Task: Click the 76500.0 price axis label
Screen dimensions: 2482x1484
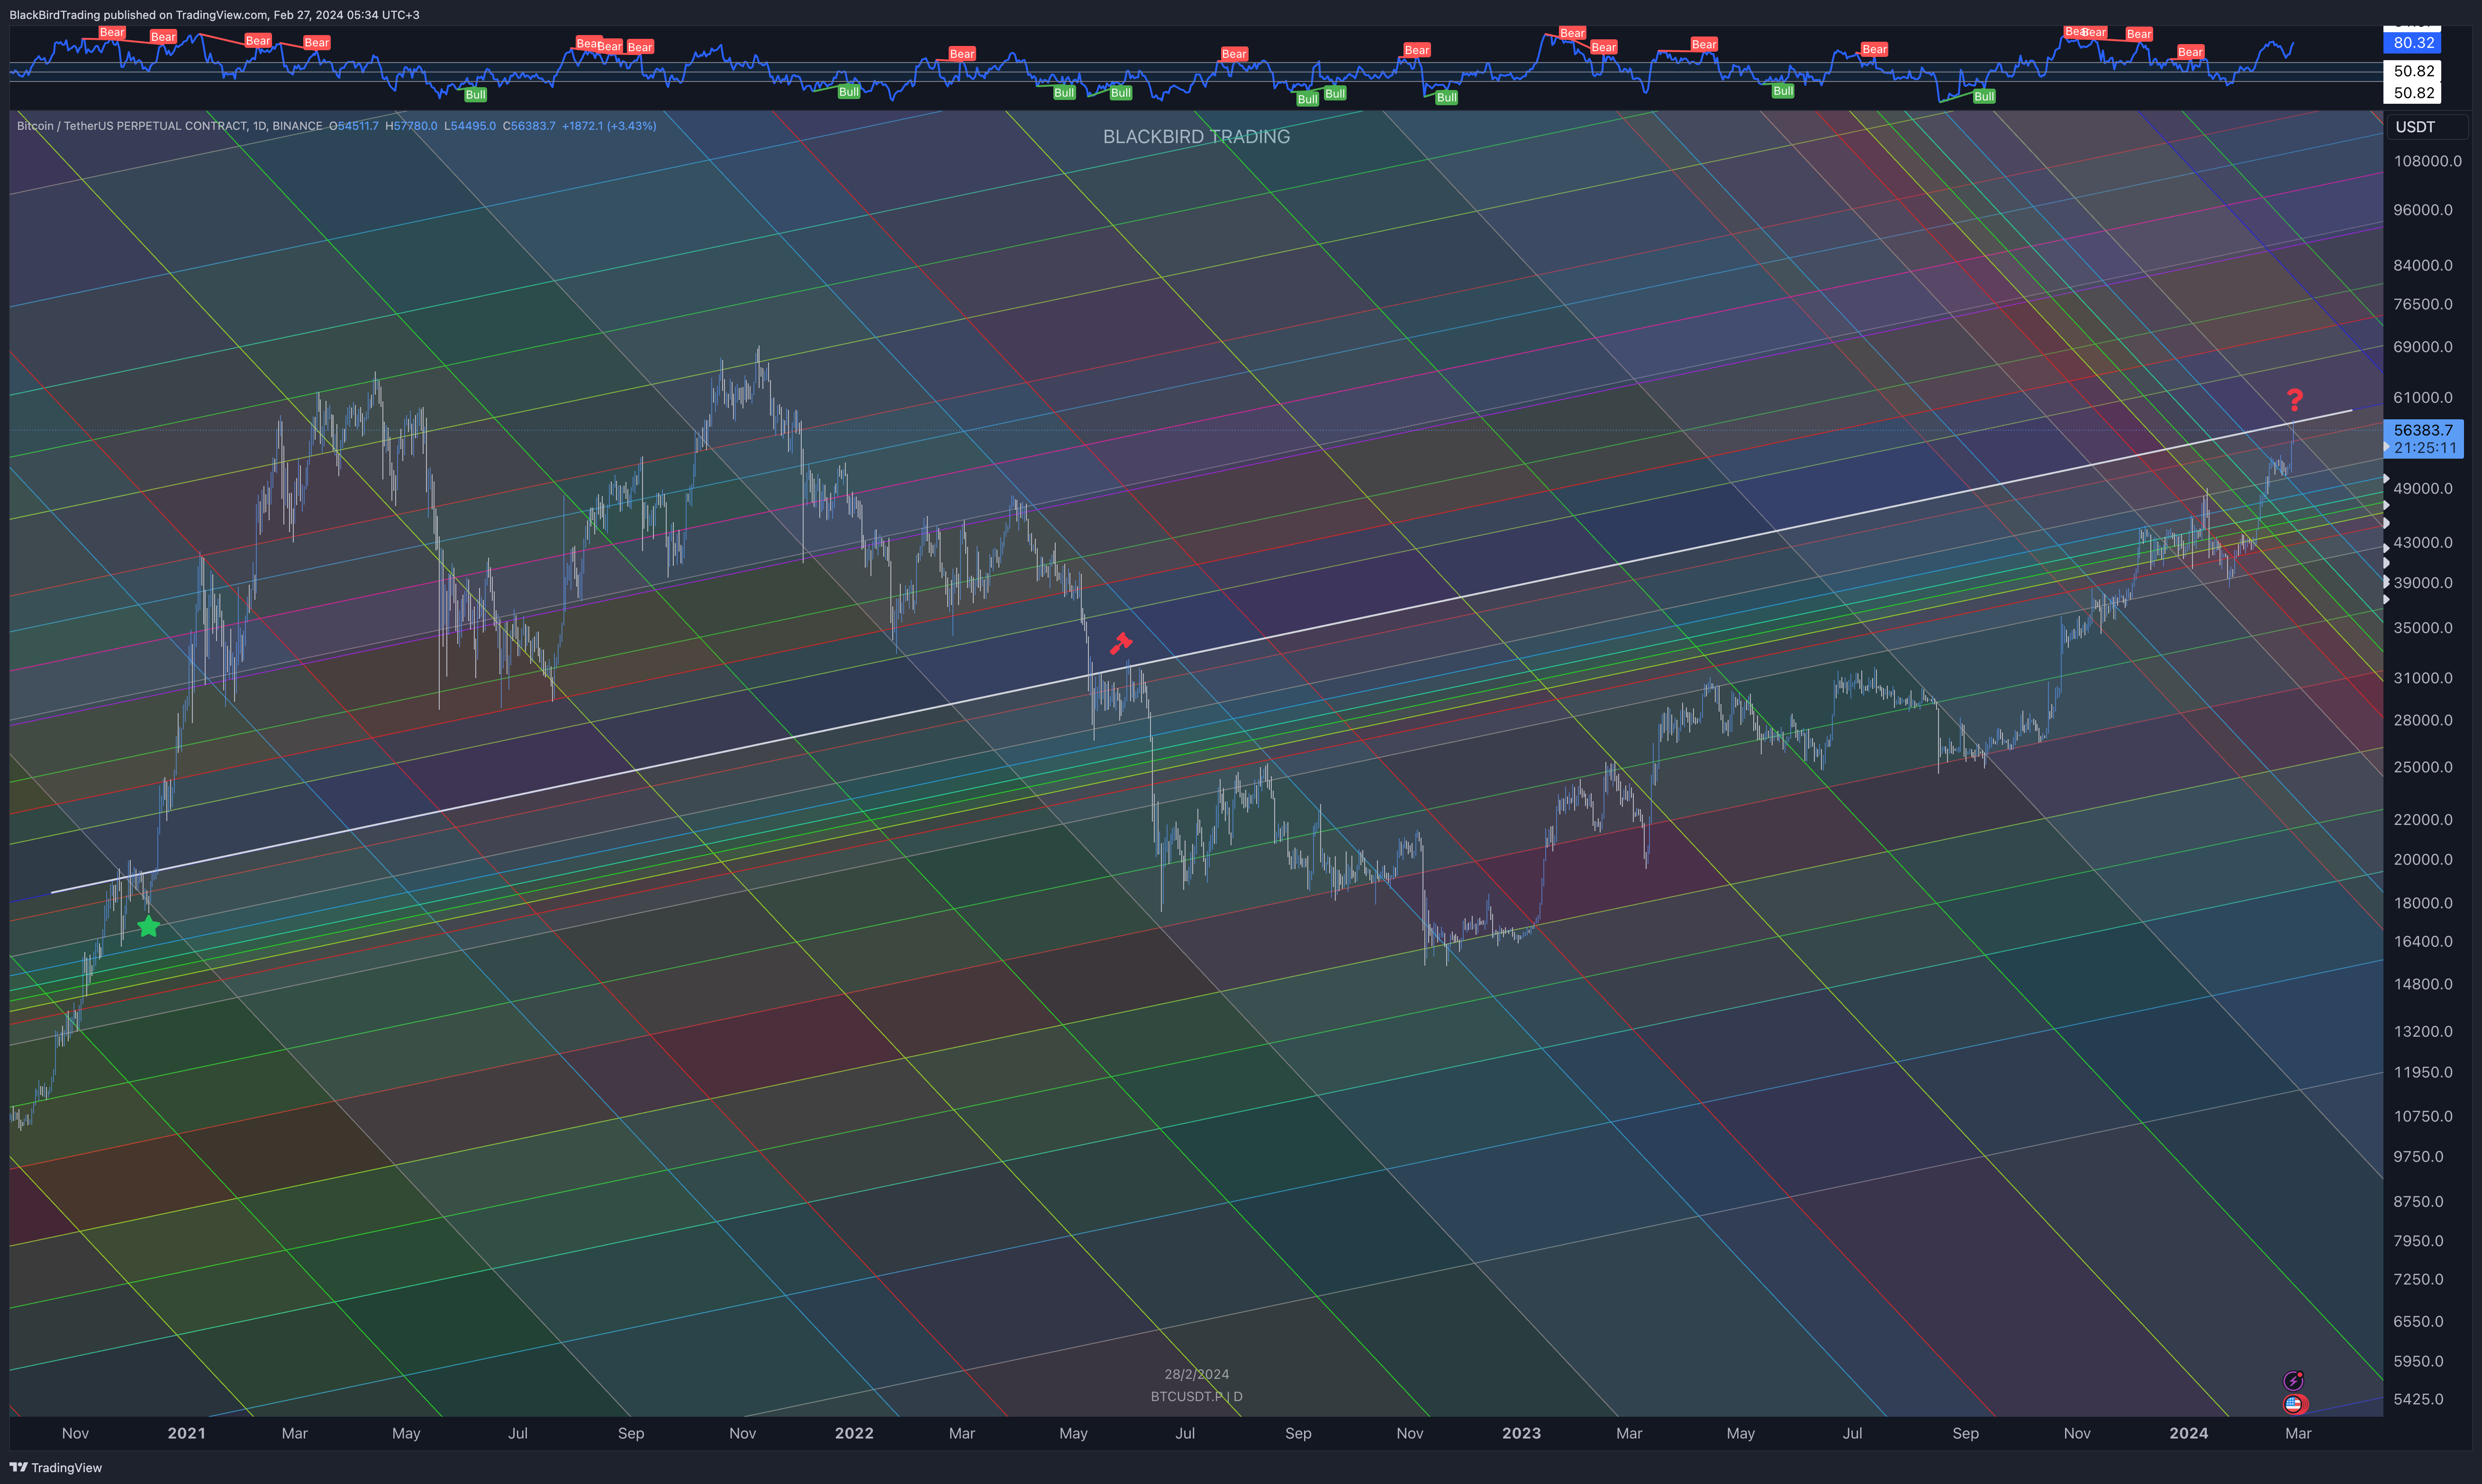Action: tap(2423, 304)
